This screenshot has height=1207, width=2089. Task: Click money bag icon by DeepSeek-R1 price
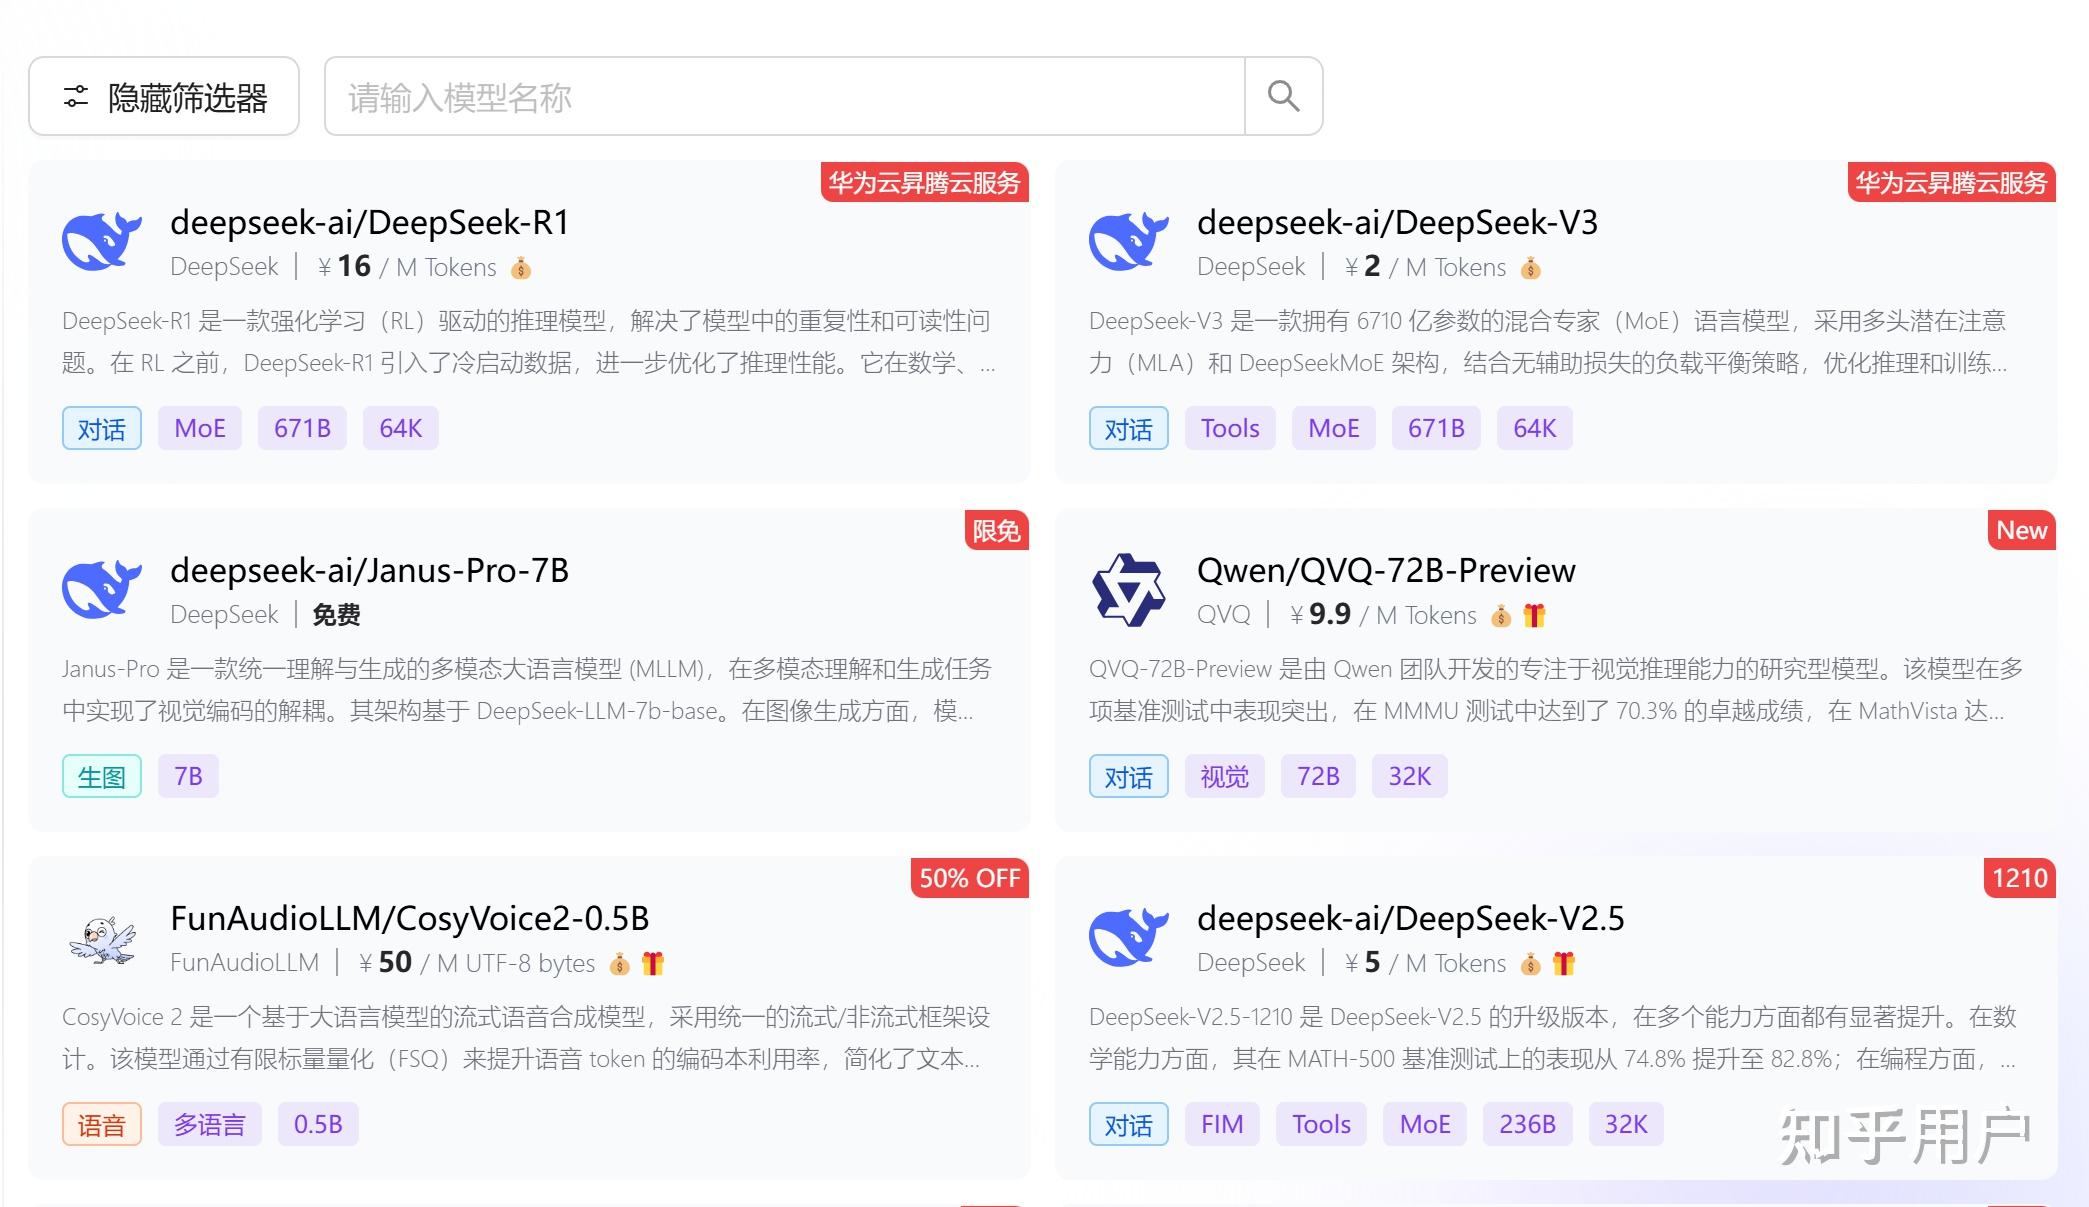[521, 268]
